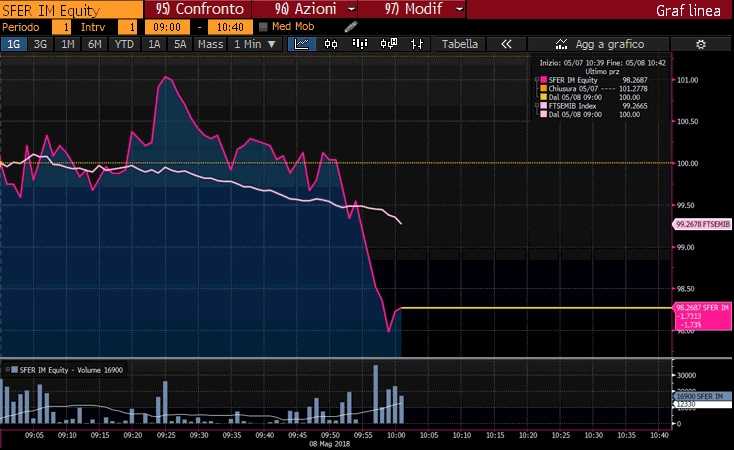Open the 96) Azioni dropdown menu
The height and width of the screenshot is (450, 734).
(305, 9)
